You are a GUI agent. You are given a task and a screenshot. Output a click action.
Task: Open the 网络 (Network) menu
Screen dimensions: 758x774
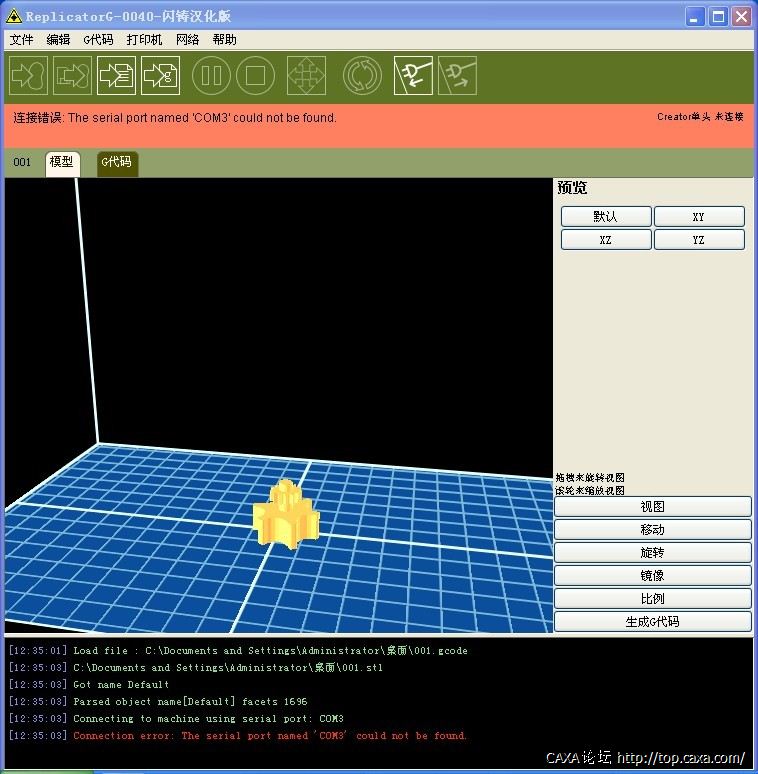click(x=188, y=39)
